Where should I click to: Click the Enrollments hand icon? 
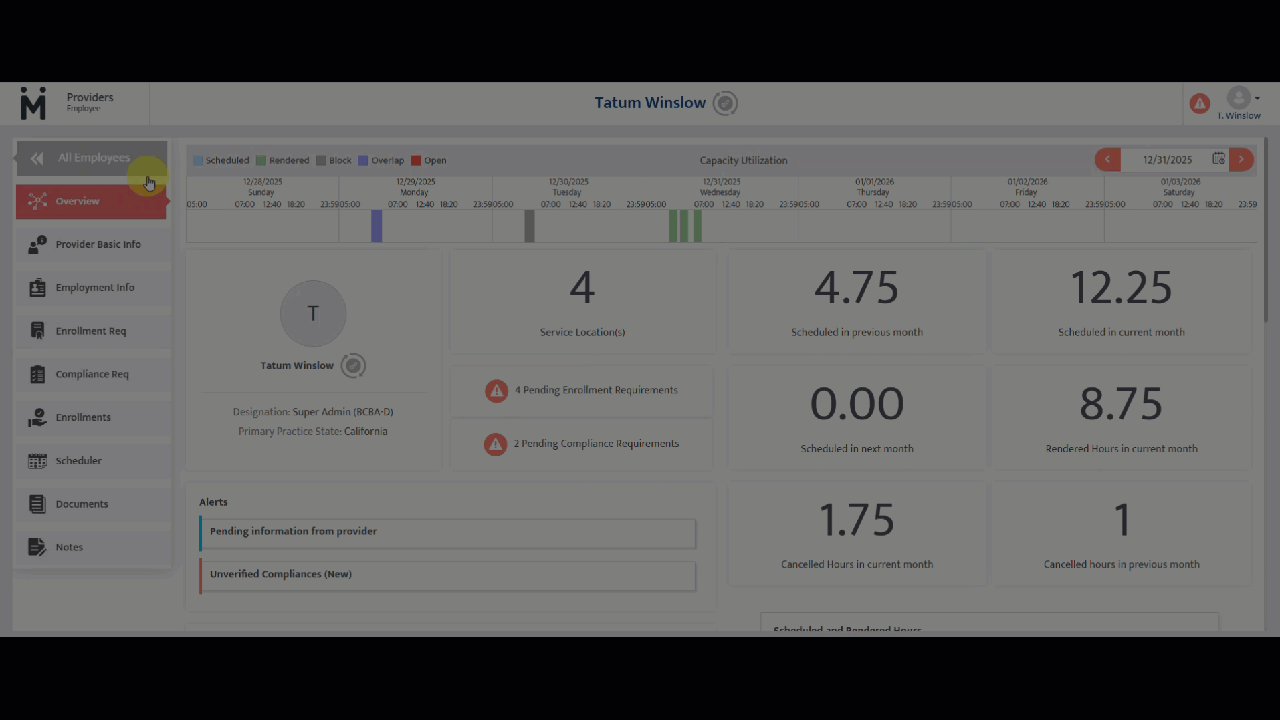(x=37, y=418)
